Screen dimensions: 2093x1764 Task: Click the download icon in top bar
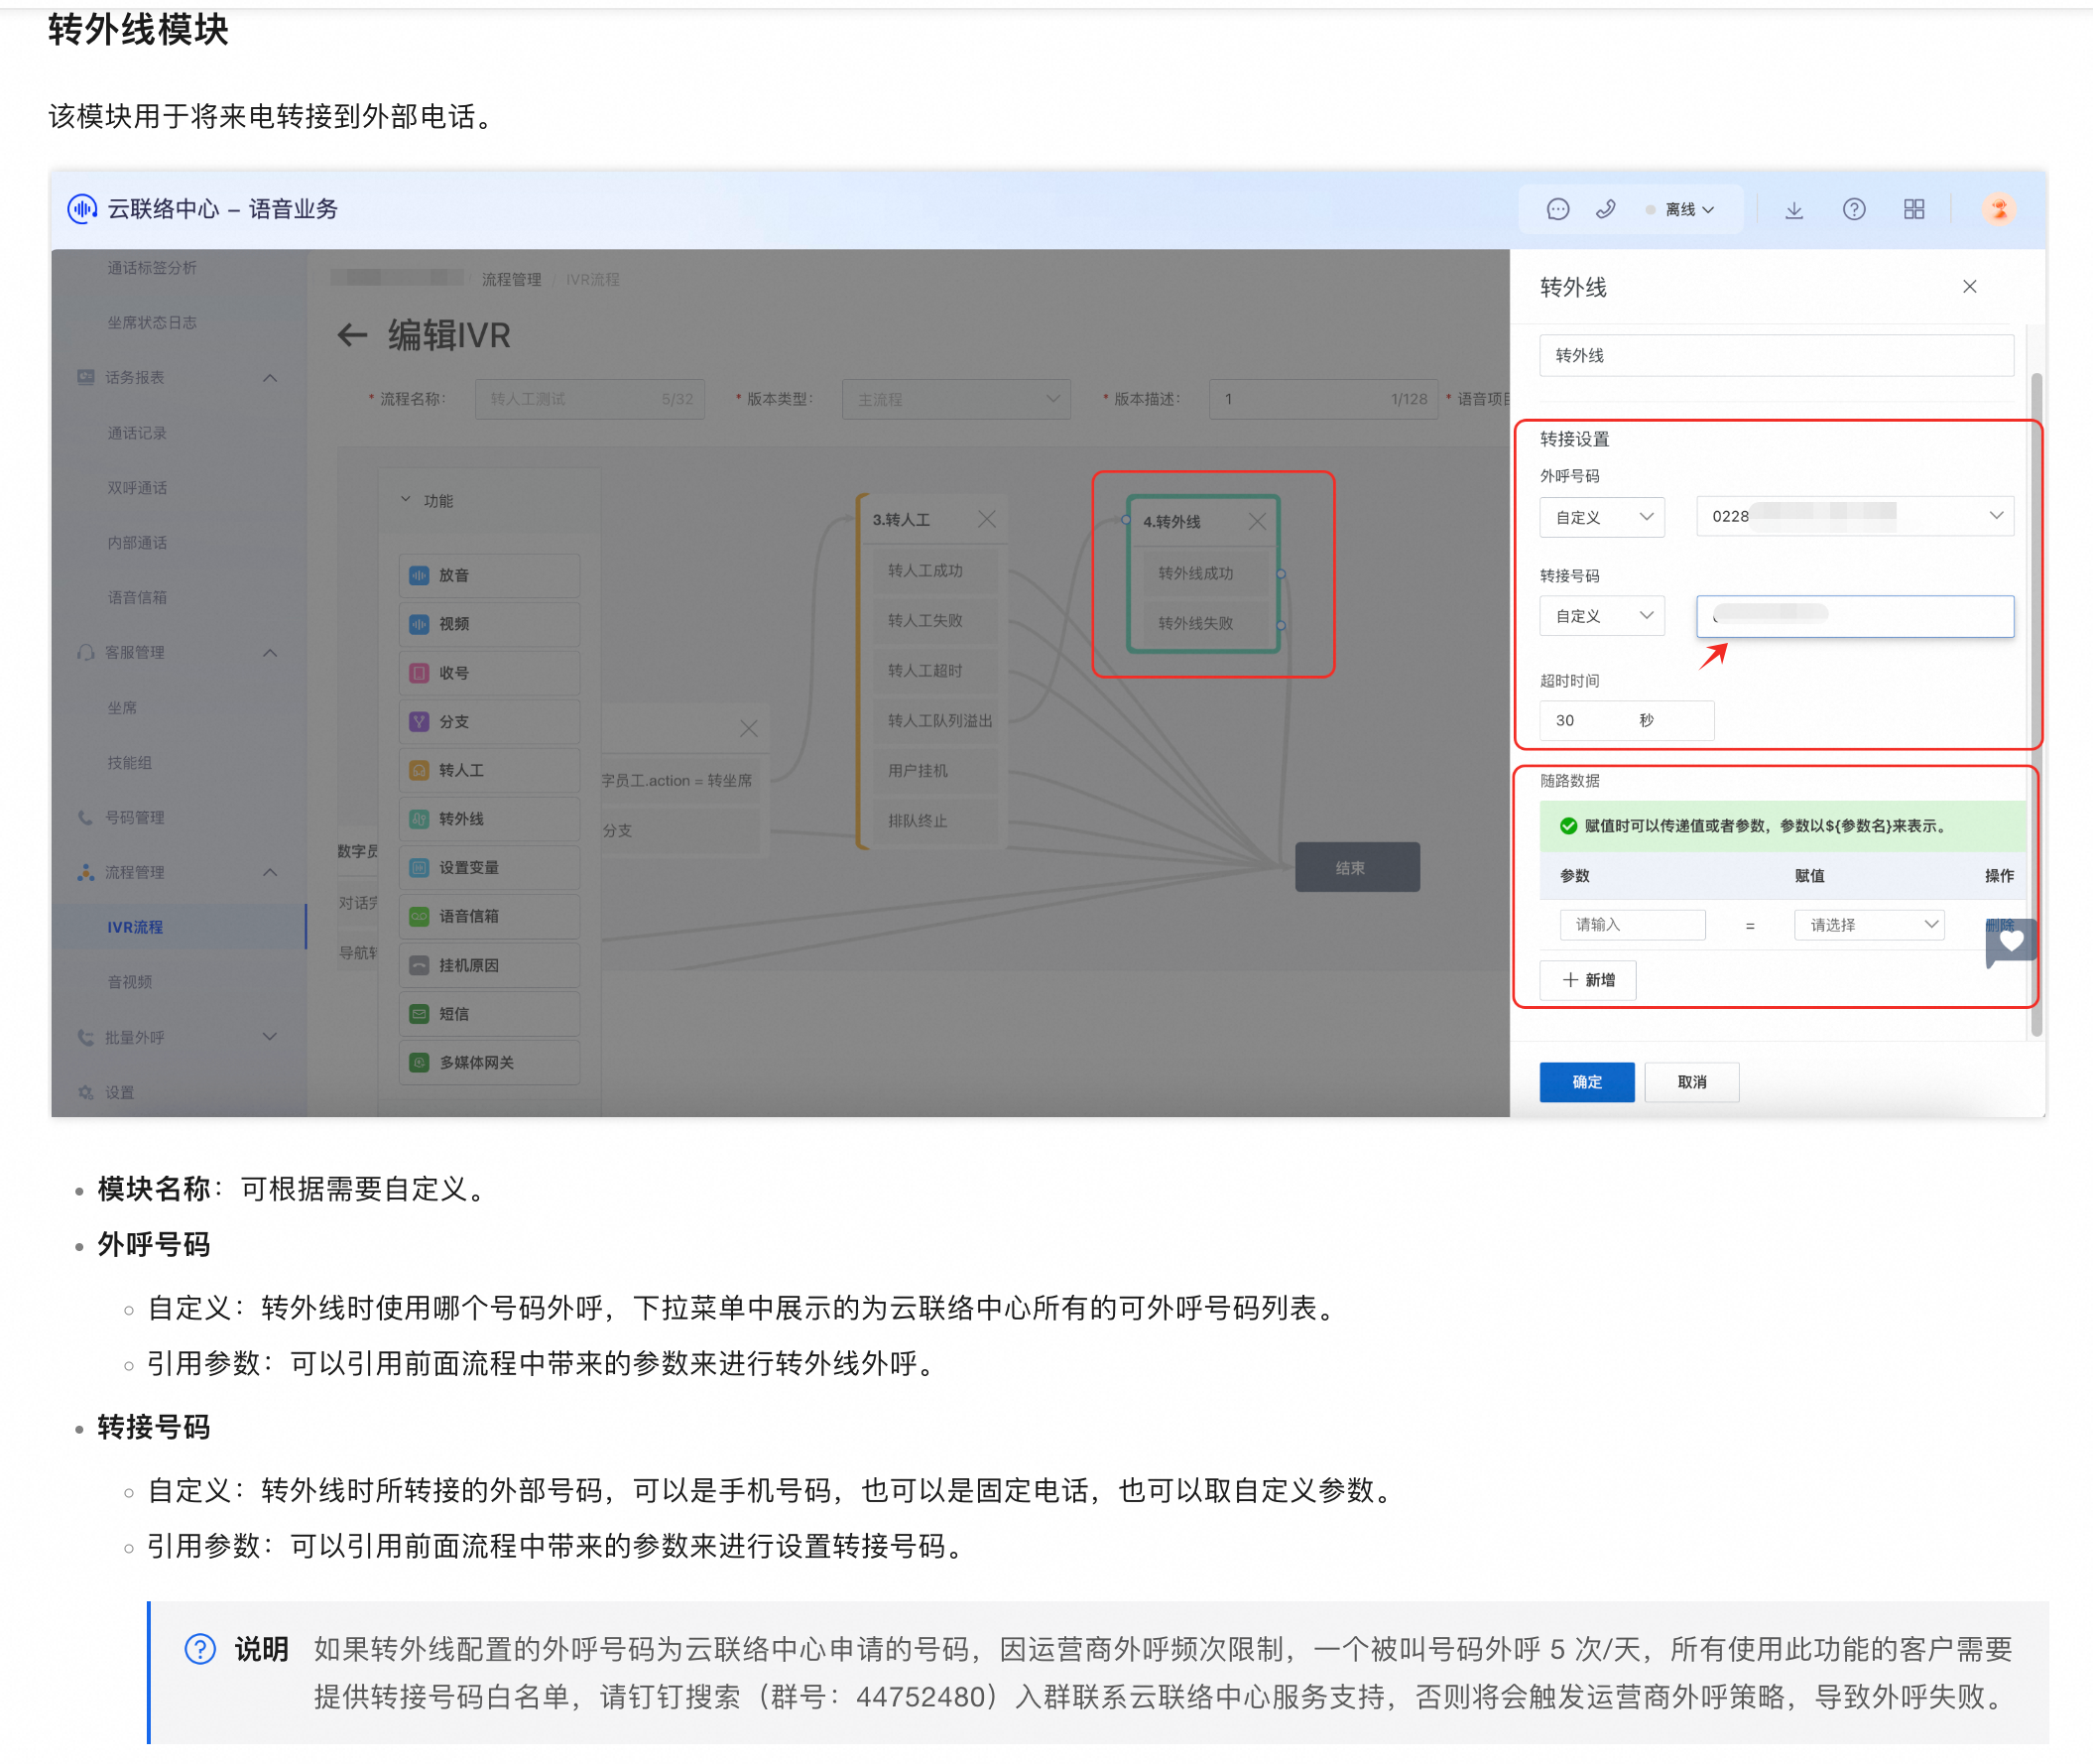[1793, 209]
